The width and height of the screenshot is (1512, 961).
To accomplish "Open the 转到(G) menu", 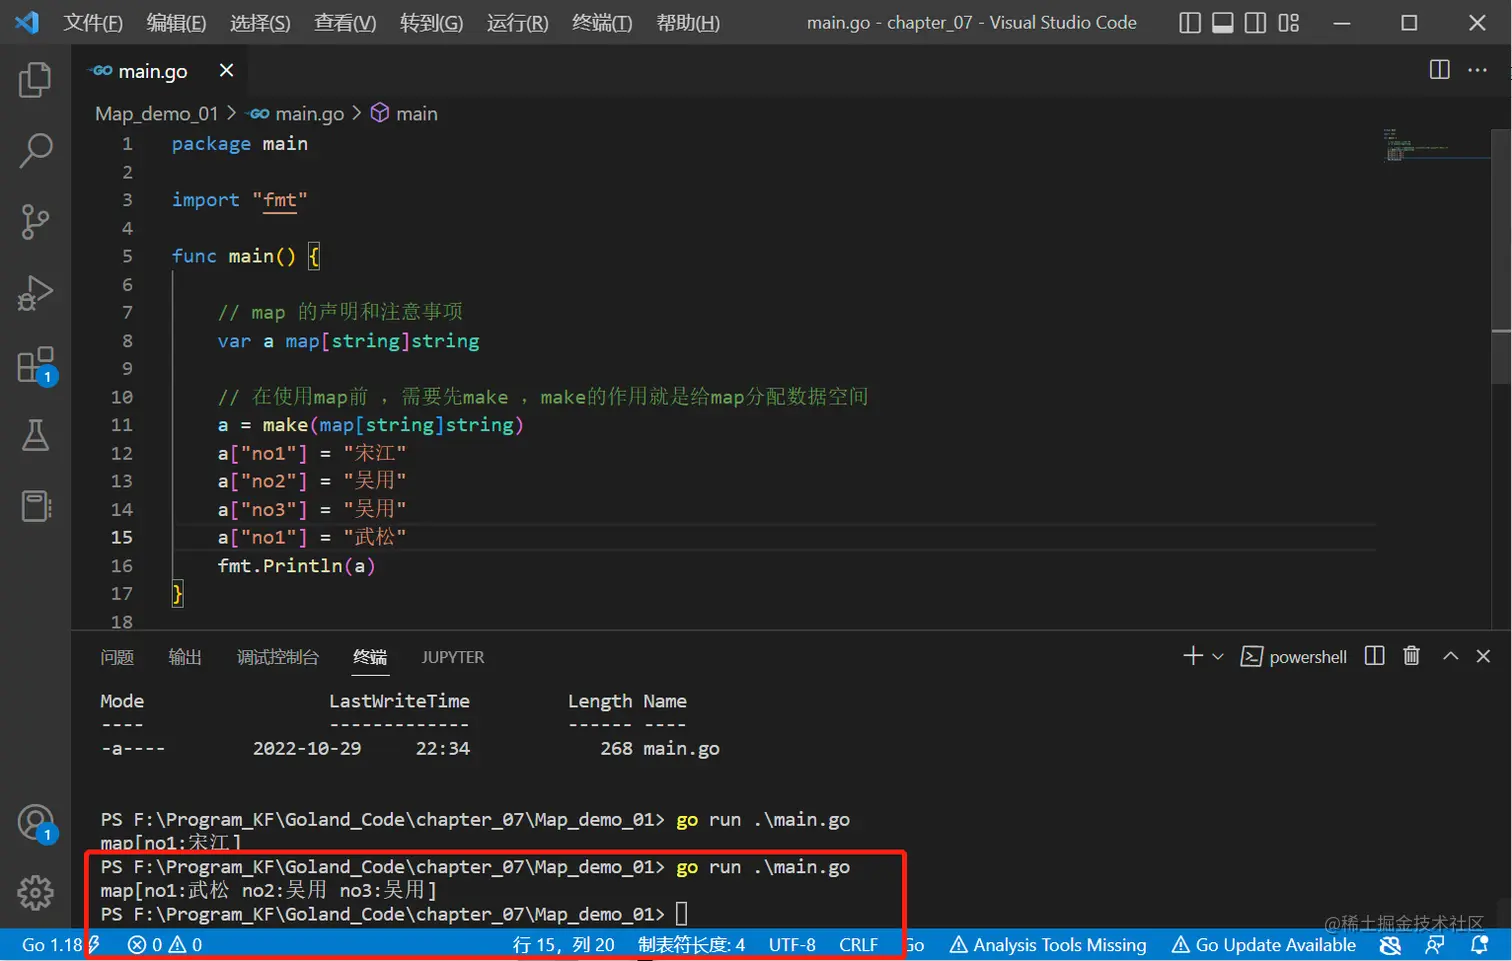I will 431,22.
